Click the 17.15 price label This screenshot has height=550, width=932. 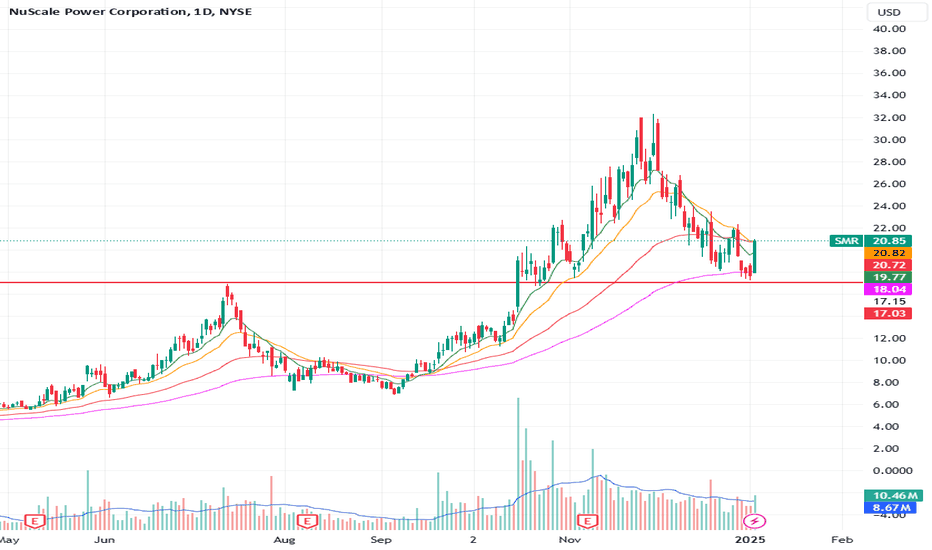coord(889,301)
